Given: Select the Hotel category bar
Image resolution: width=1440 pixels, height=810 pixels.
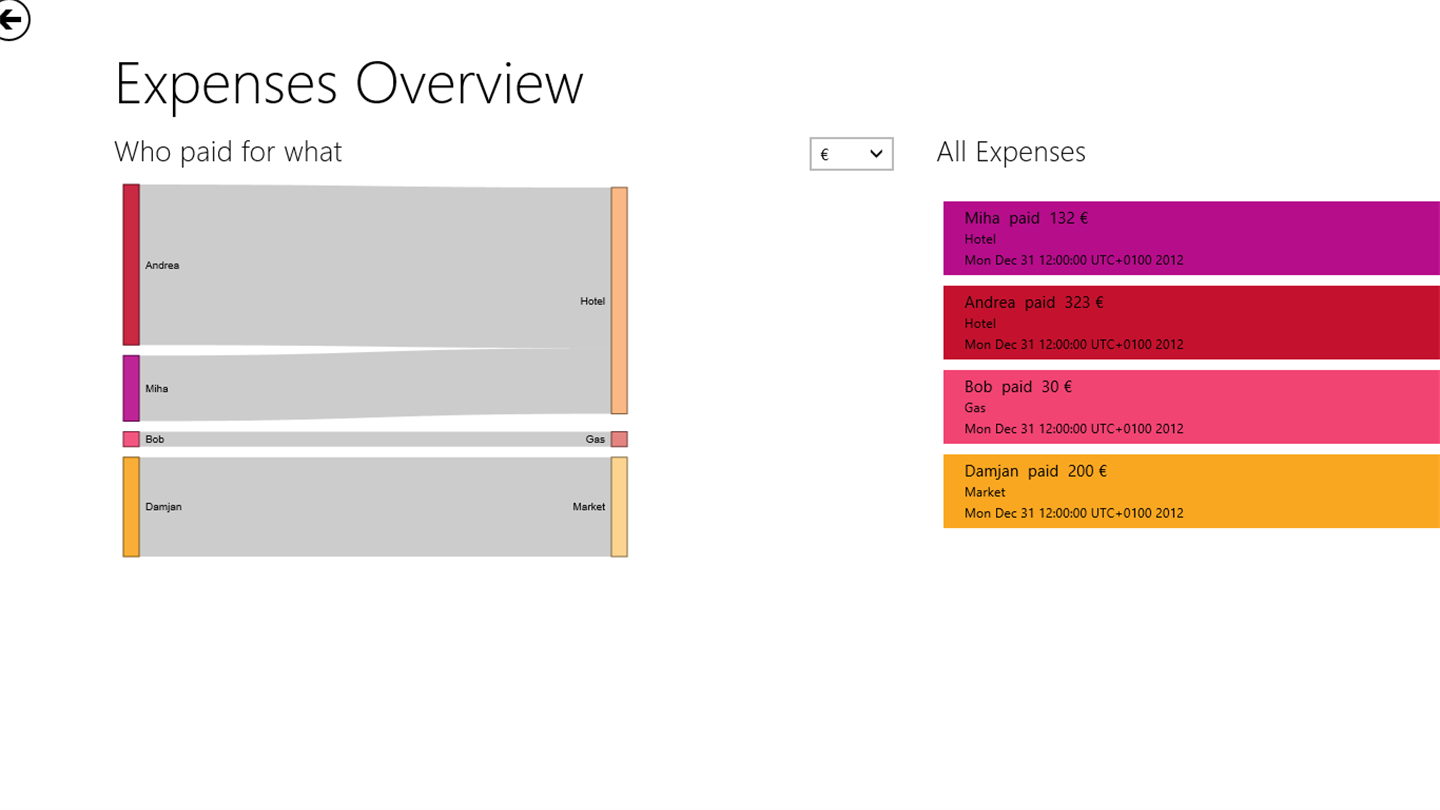Looking at the screenshot, I should click(x=619, y=300).
